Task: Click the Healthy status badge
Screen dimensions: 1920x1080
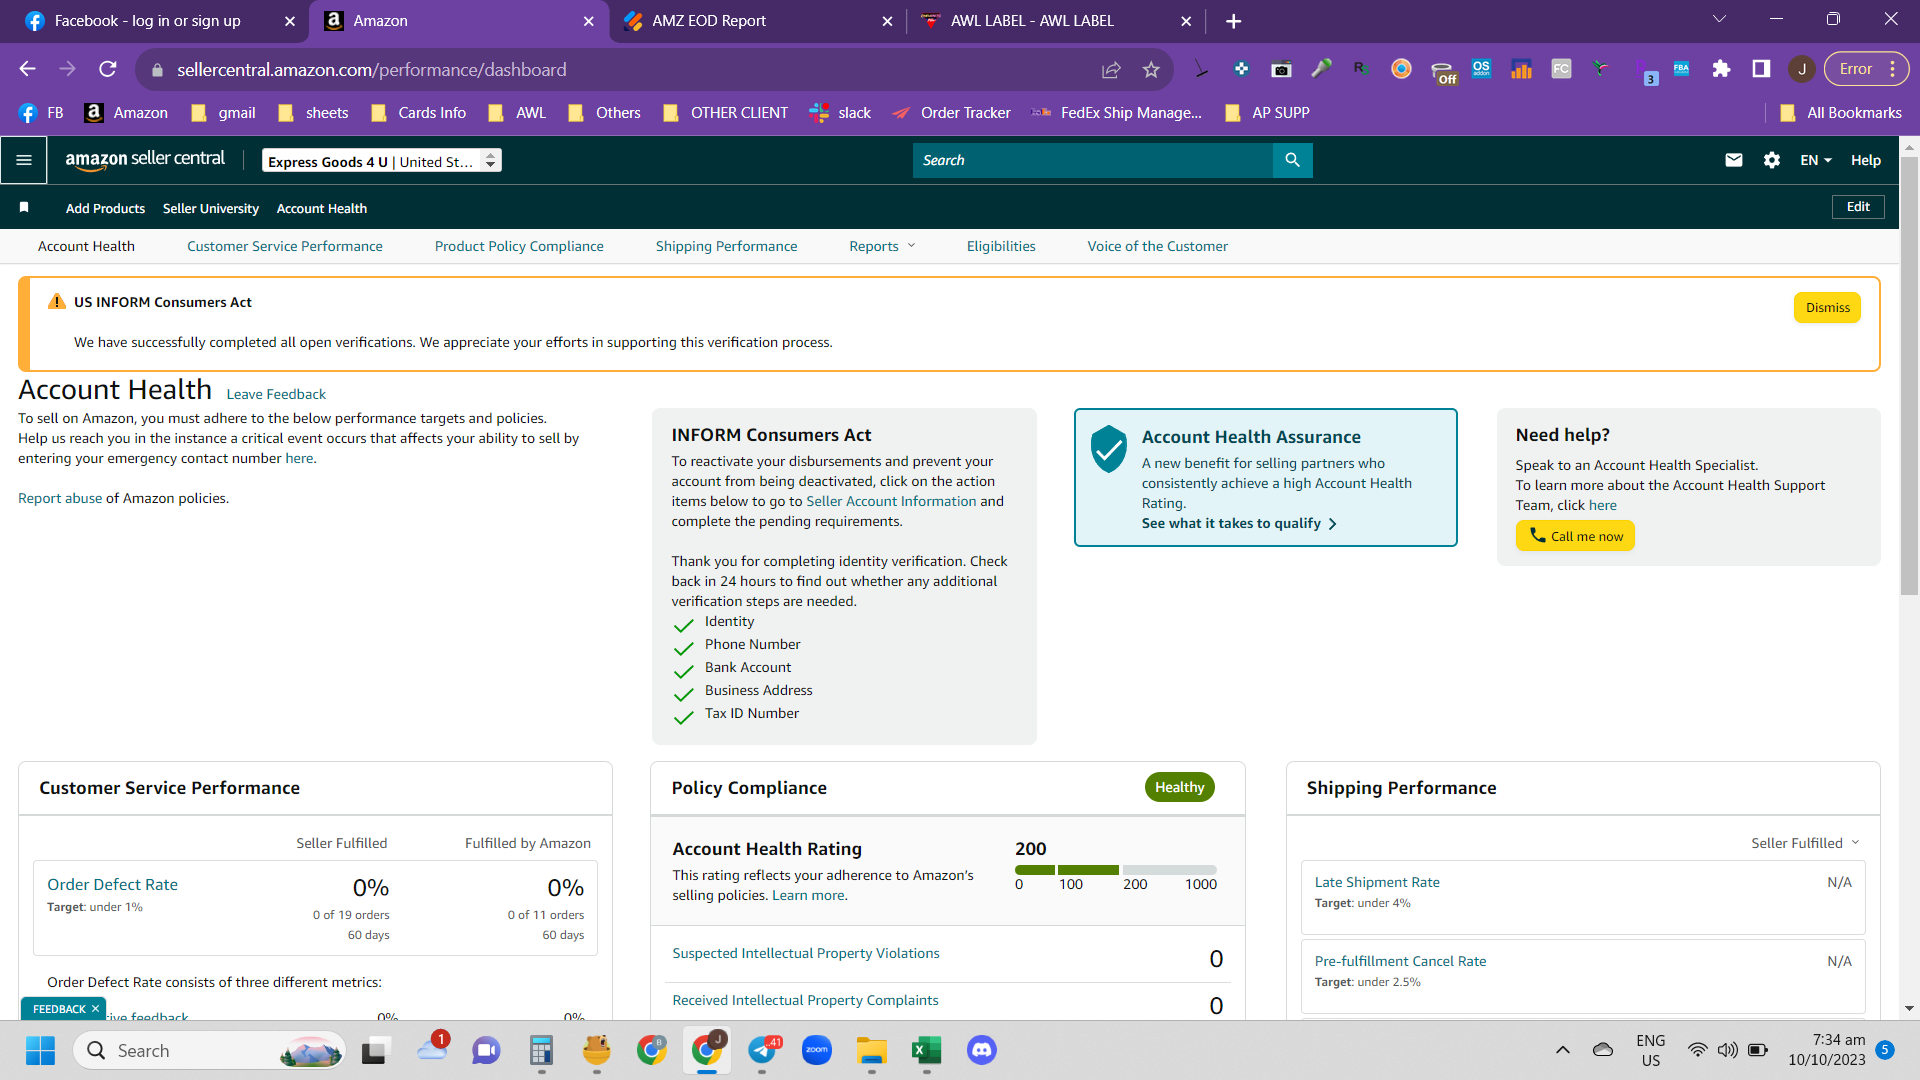Action: [x=1180, y=787]
